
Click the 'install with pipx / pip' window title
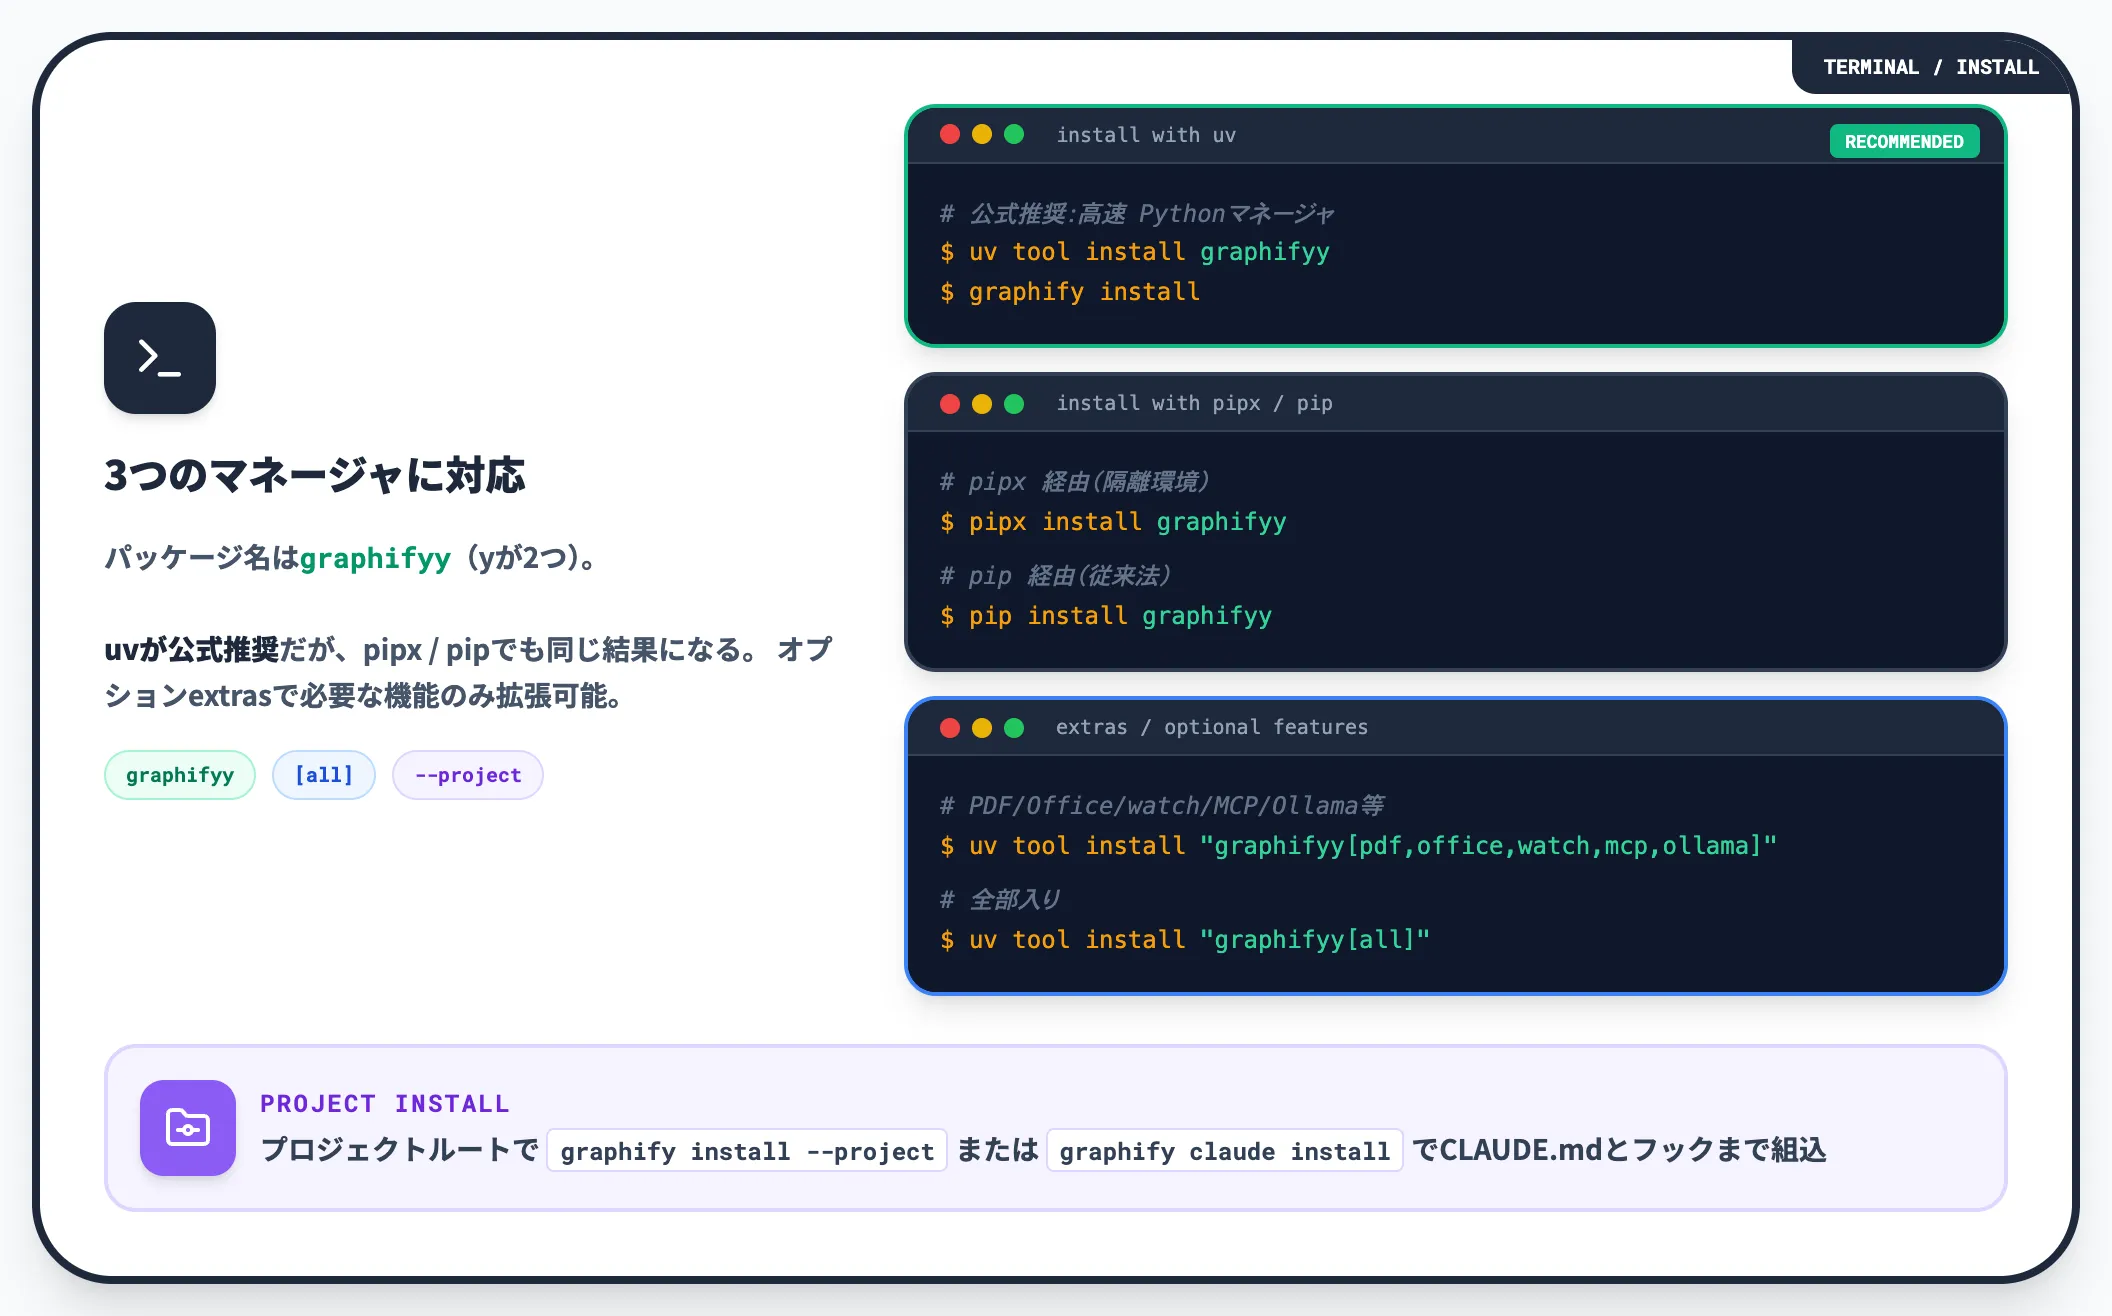coord(1194,403)
